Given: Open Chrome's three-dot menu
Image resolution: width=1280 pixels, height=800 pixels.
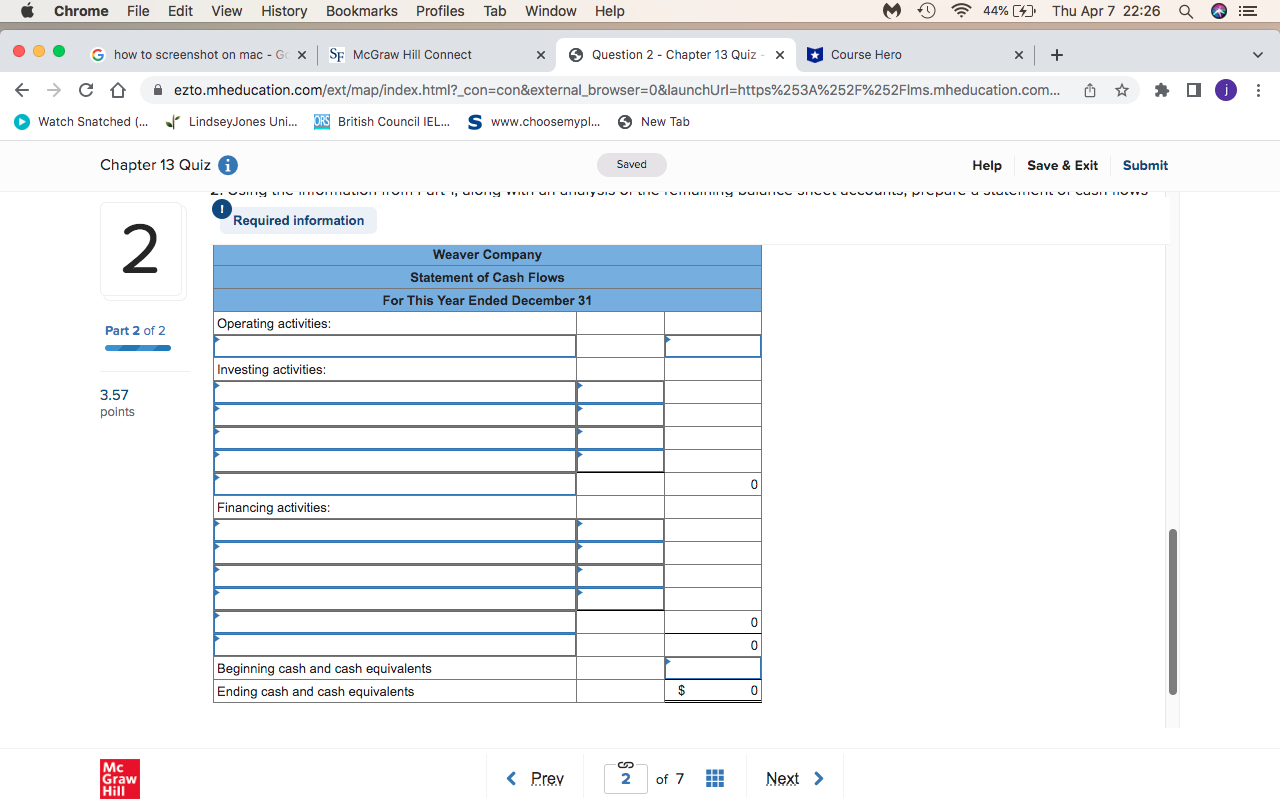Looking at the screenshot, I should coord(1258,89).
